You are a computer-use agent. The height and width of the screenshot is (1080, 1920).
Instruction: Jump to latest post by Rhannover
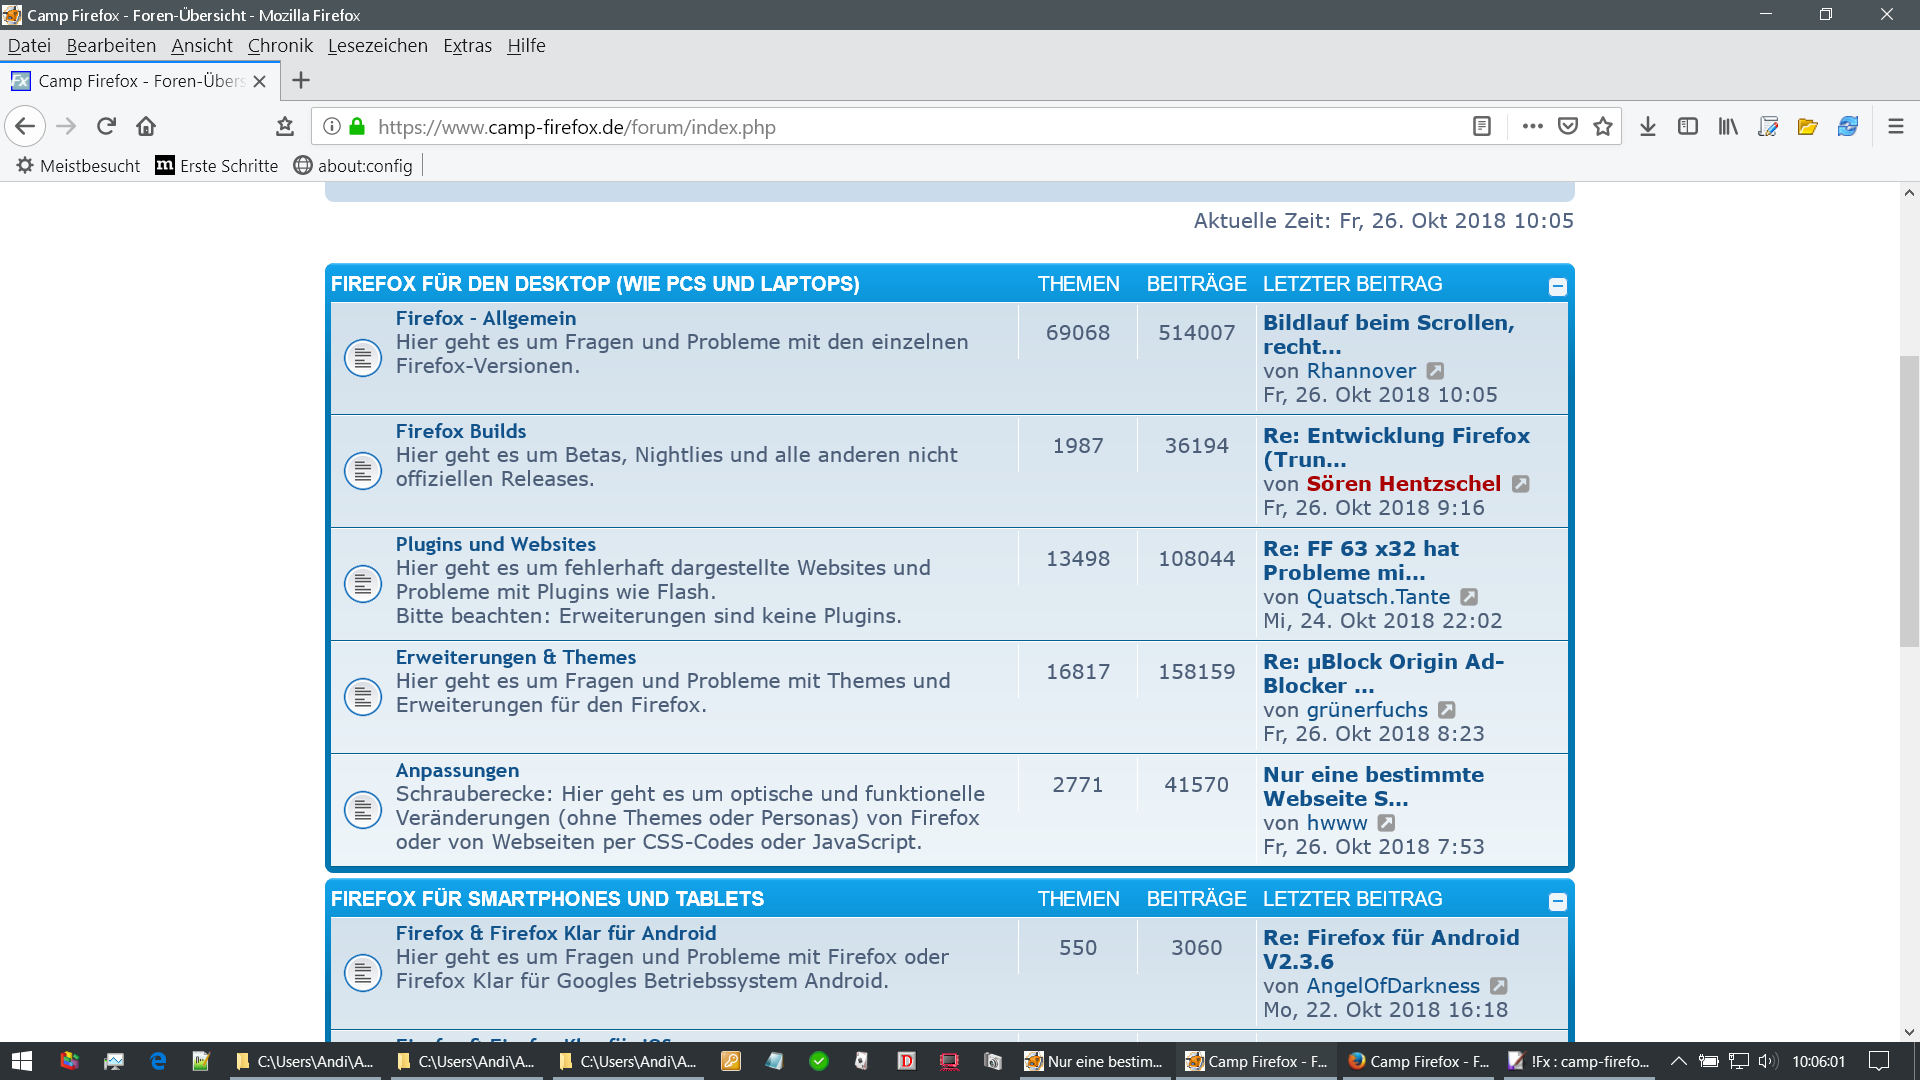point(1435,371)
